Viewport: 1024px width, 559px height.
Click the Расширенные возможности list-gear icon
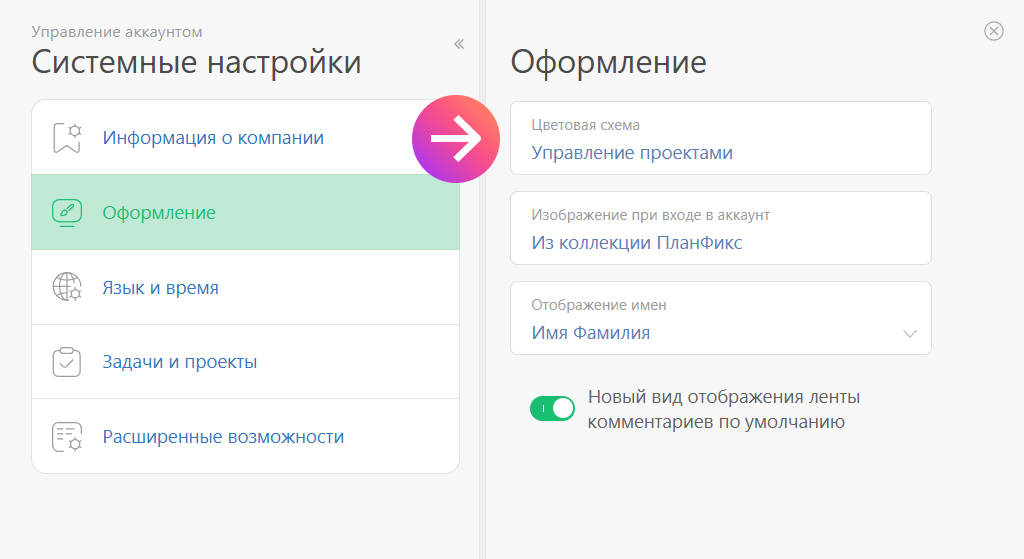[67, 437]
